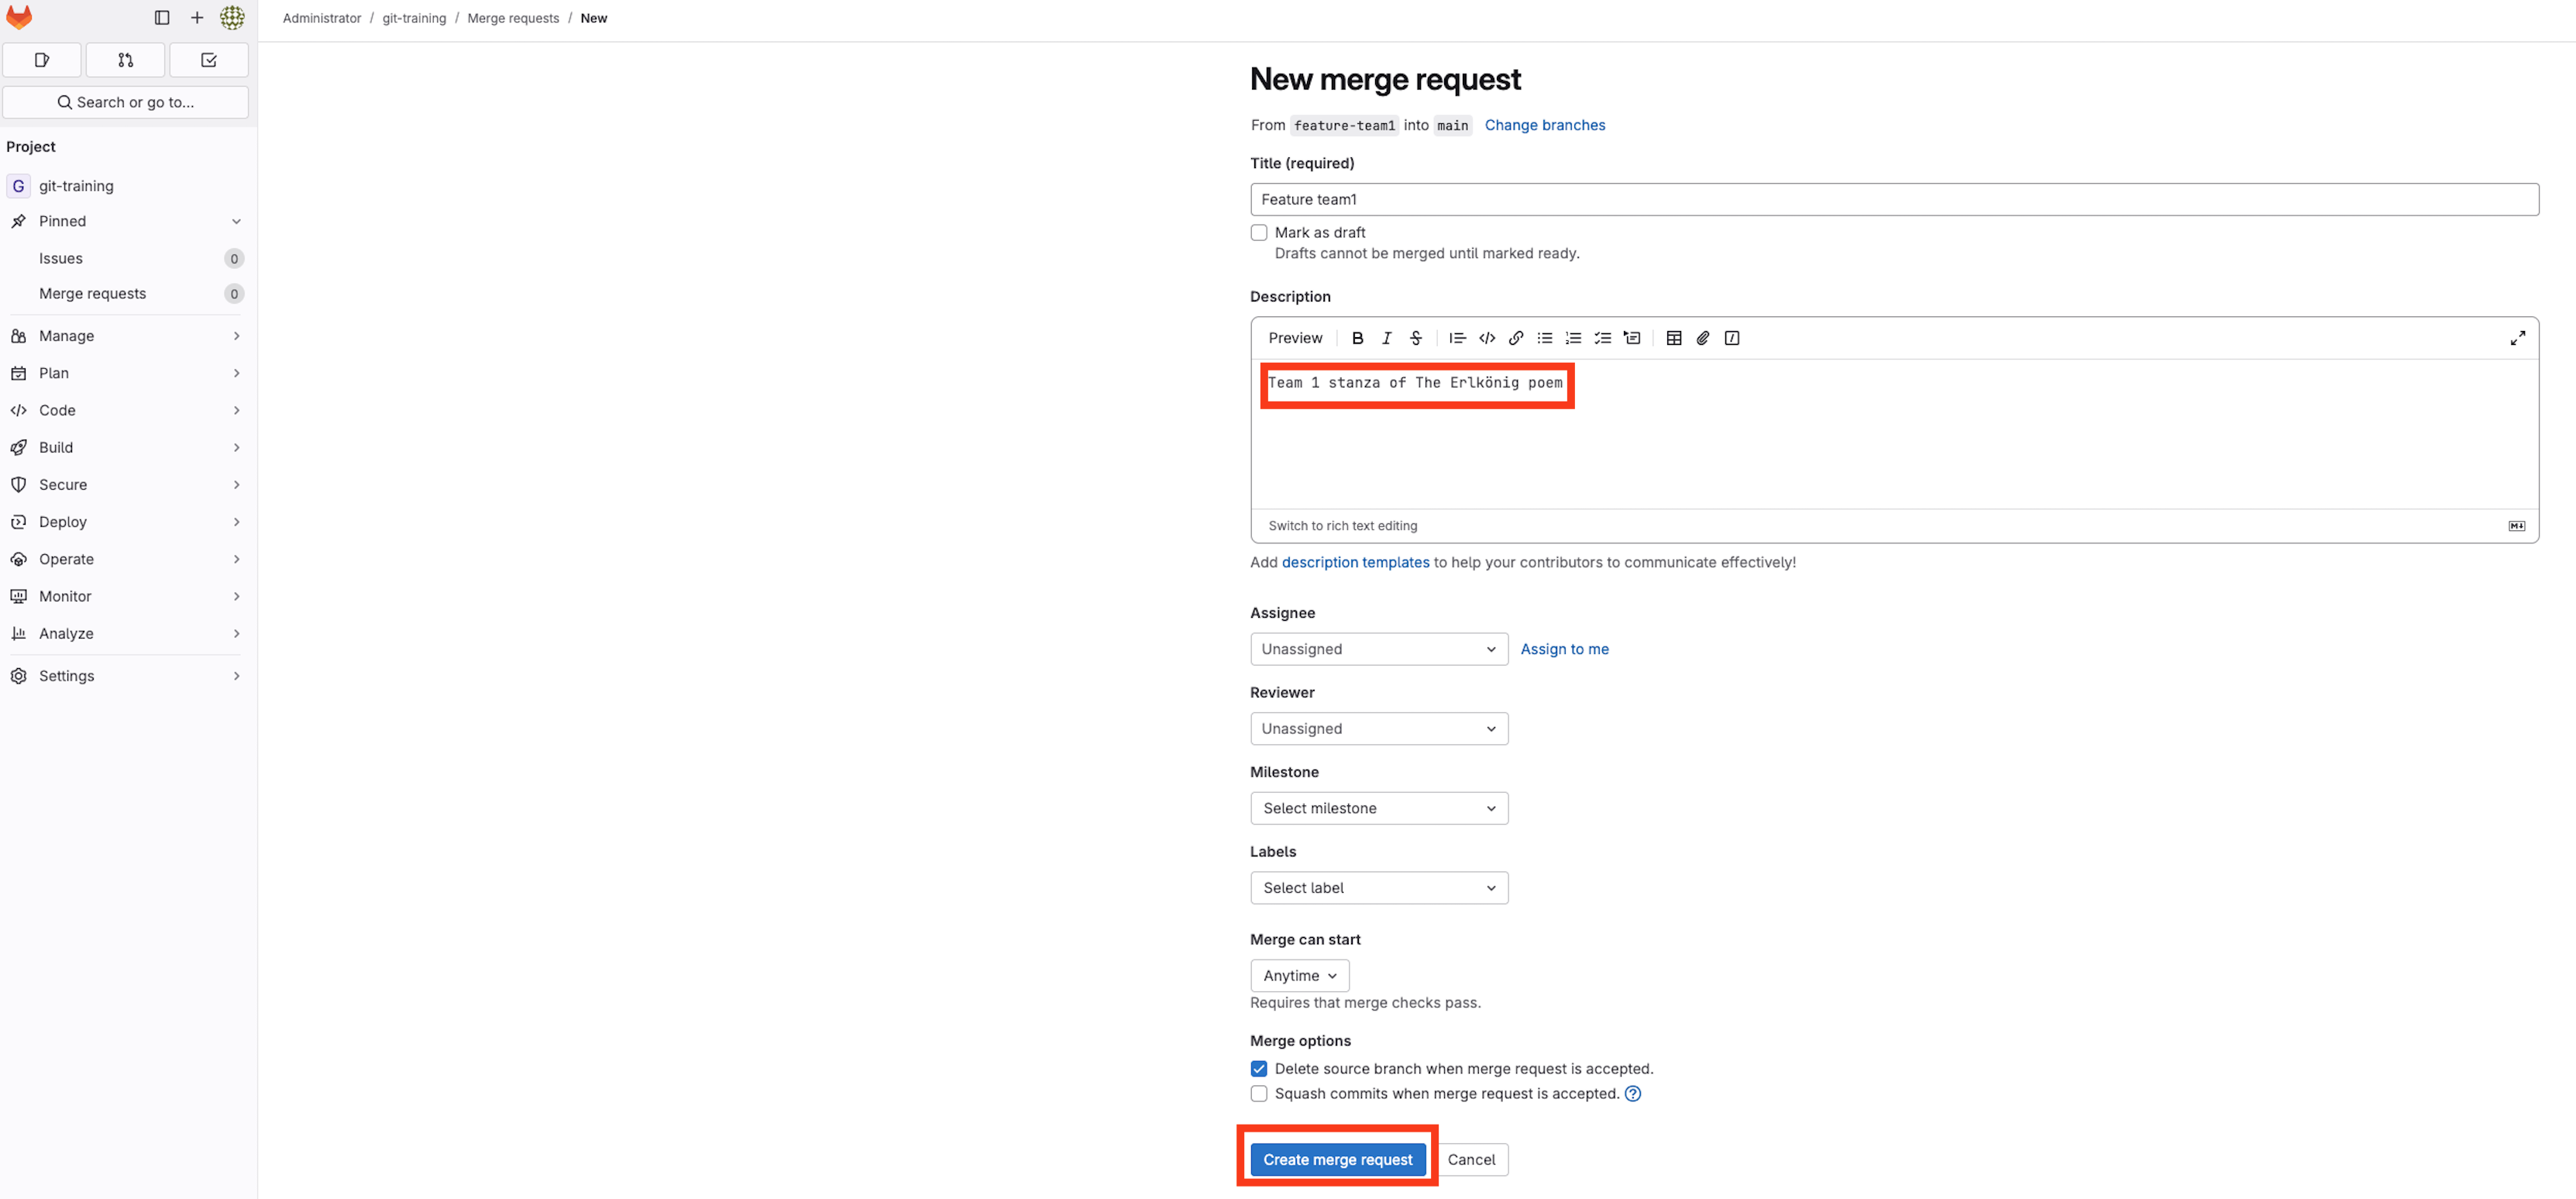Image resolution: width=2576 pixels, height=1199 pixels.
Task: Insert a code snippet with the toolbar
Action: pyautogui.click(x=1487, y=338)
